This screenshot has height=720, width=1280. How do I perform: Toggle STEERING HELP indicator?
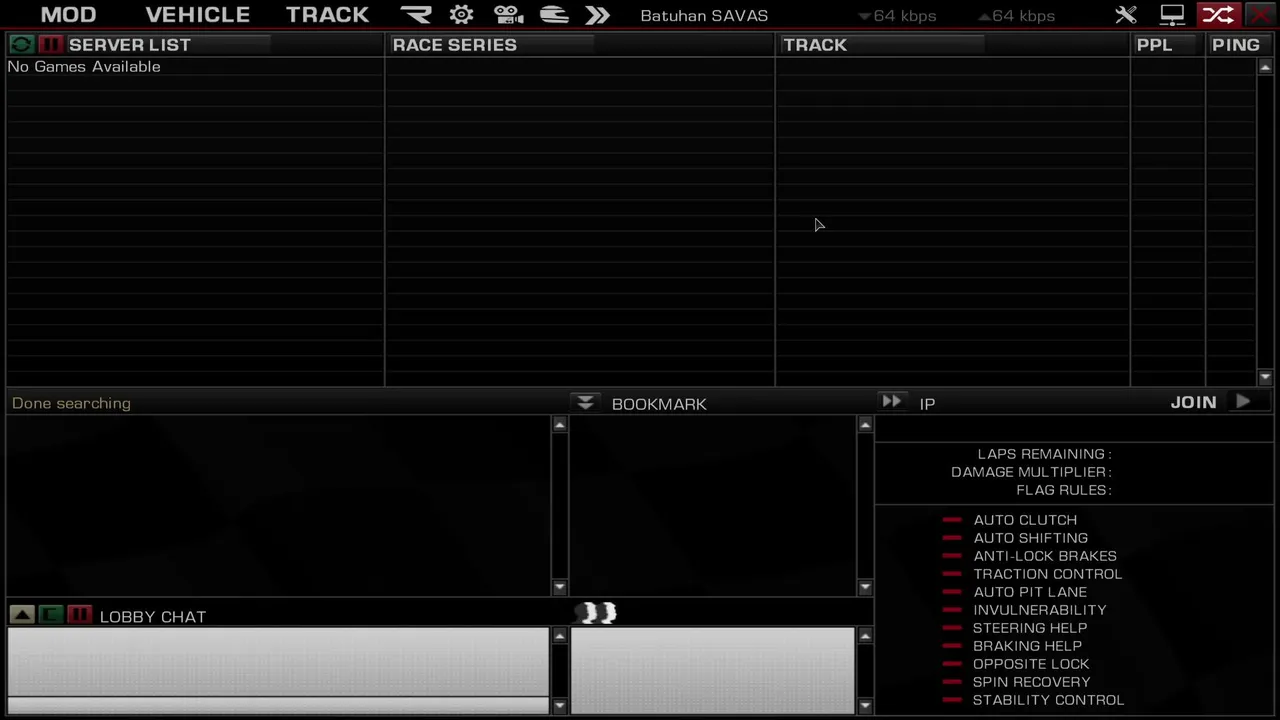952,628
